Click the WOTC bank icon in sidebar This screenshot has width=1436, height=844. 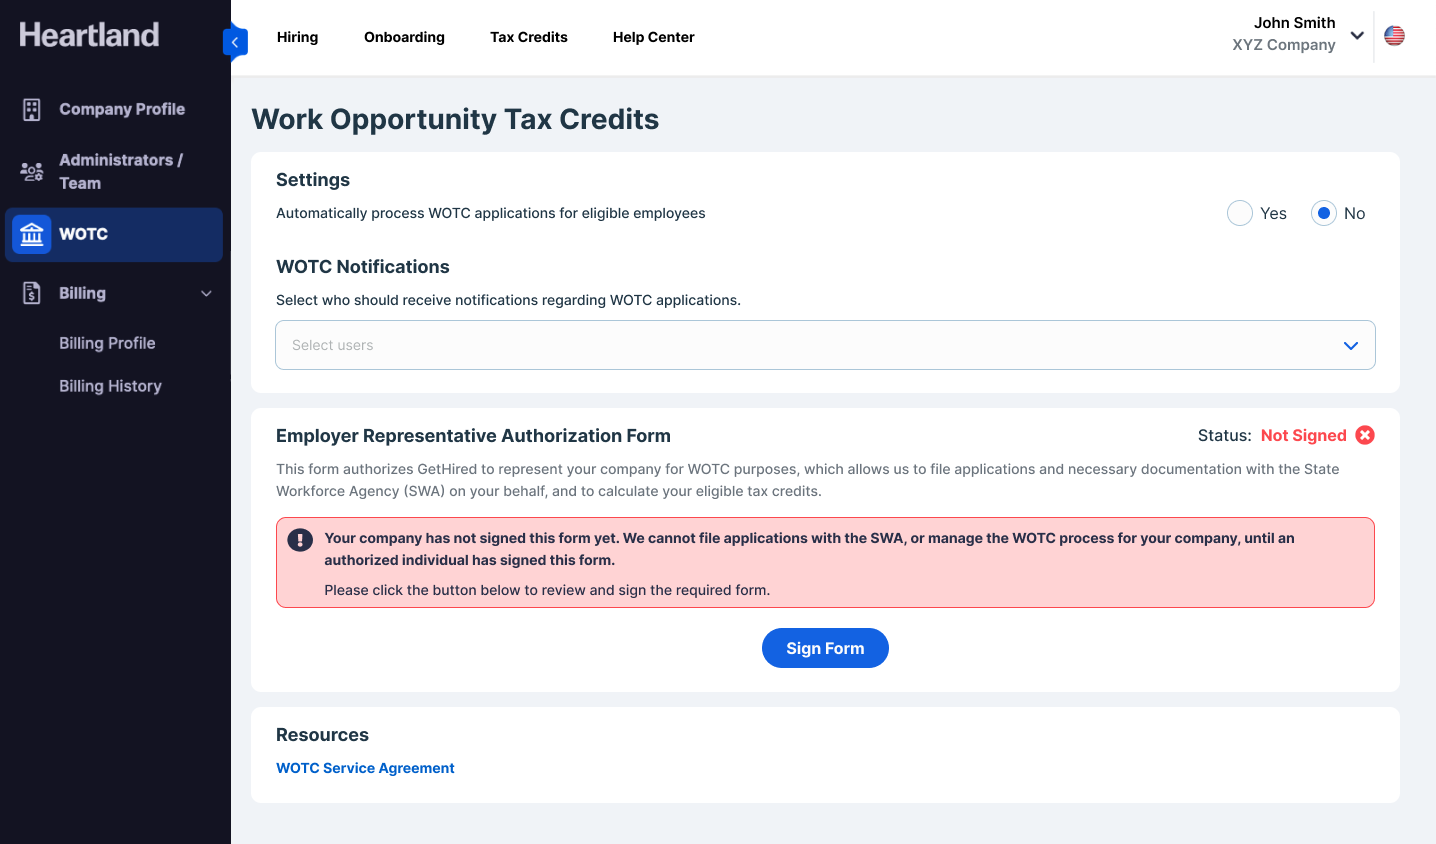[x=32, y=235]
